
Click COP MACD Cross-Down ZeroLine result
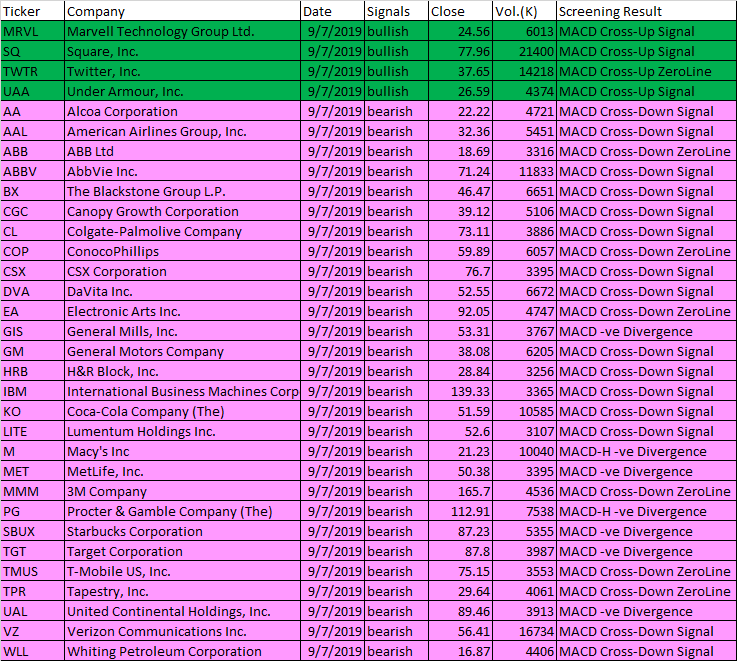[646, 251]
